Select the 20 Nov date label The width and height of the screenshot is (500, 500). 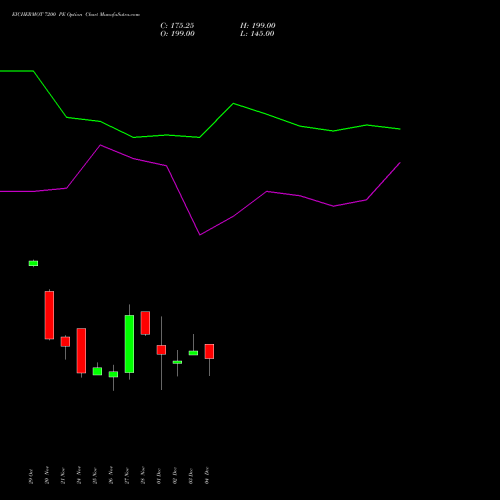pos(47,475)
